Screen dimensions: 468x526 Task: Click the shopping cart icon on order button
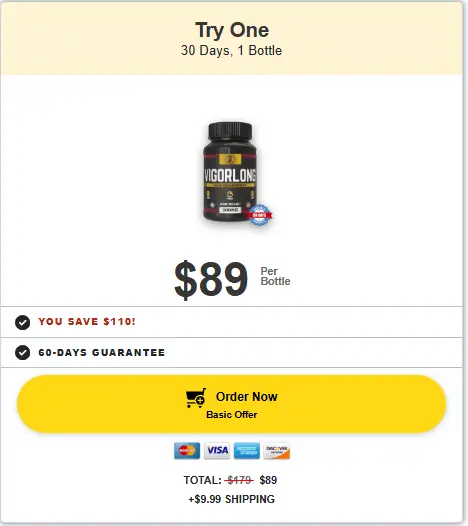tap(196, 398)
